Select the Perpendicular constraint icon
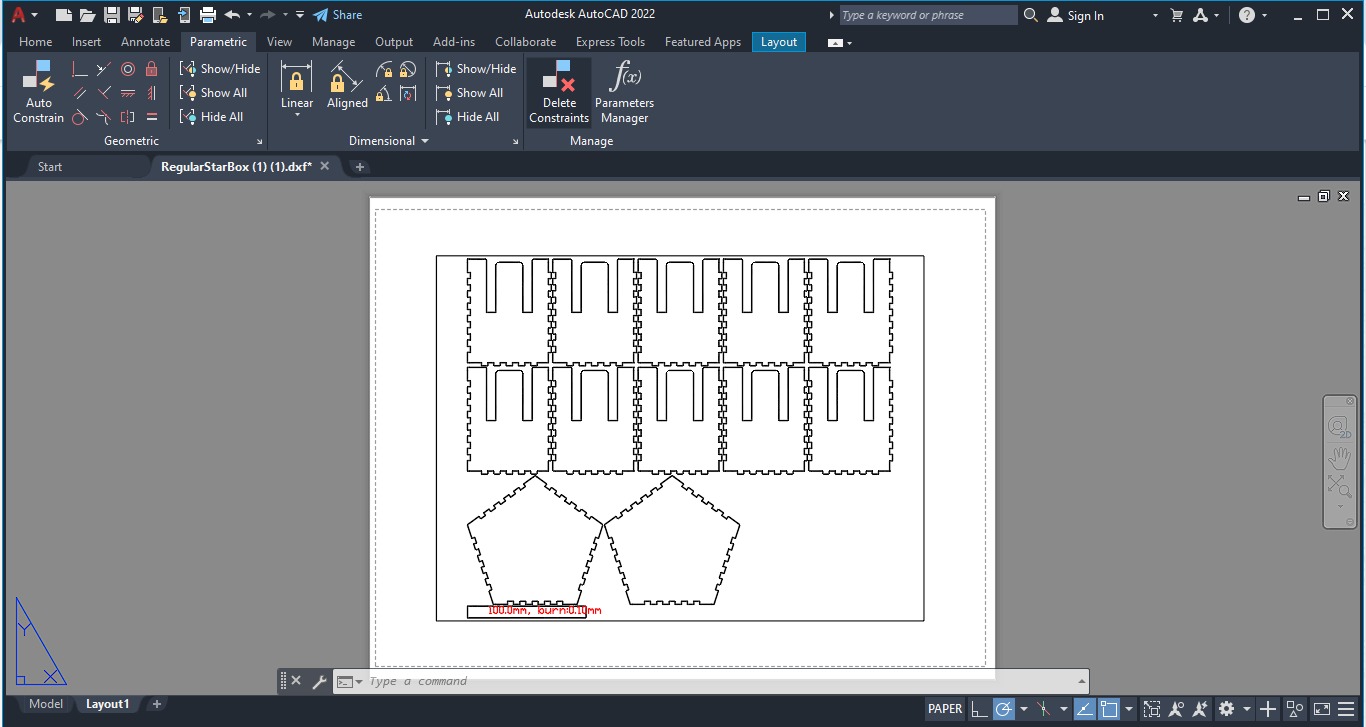 104,93
